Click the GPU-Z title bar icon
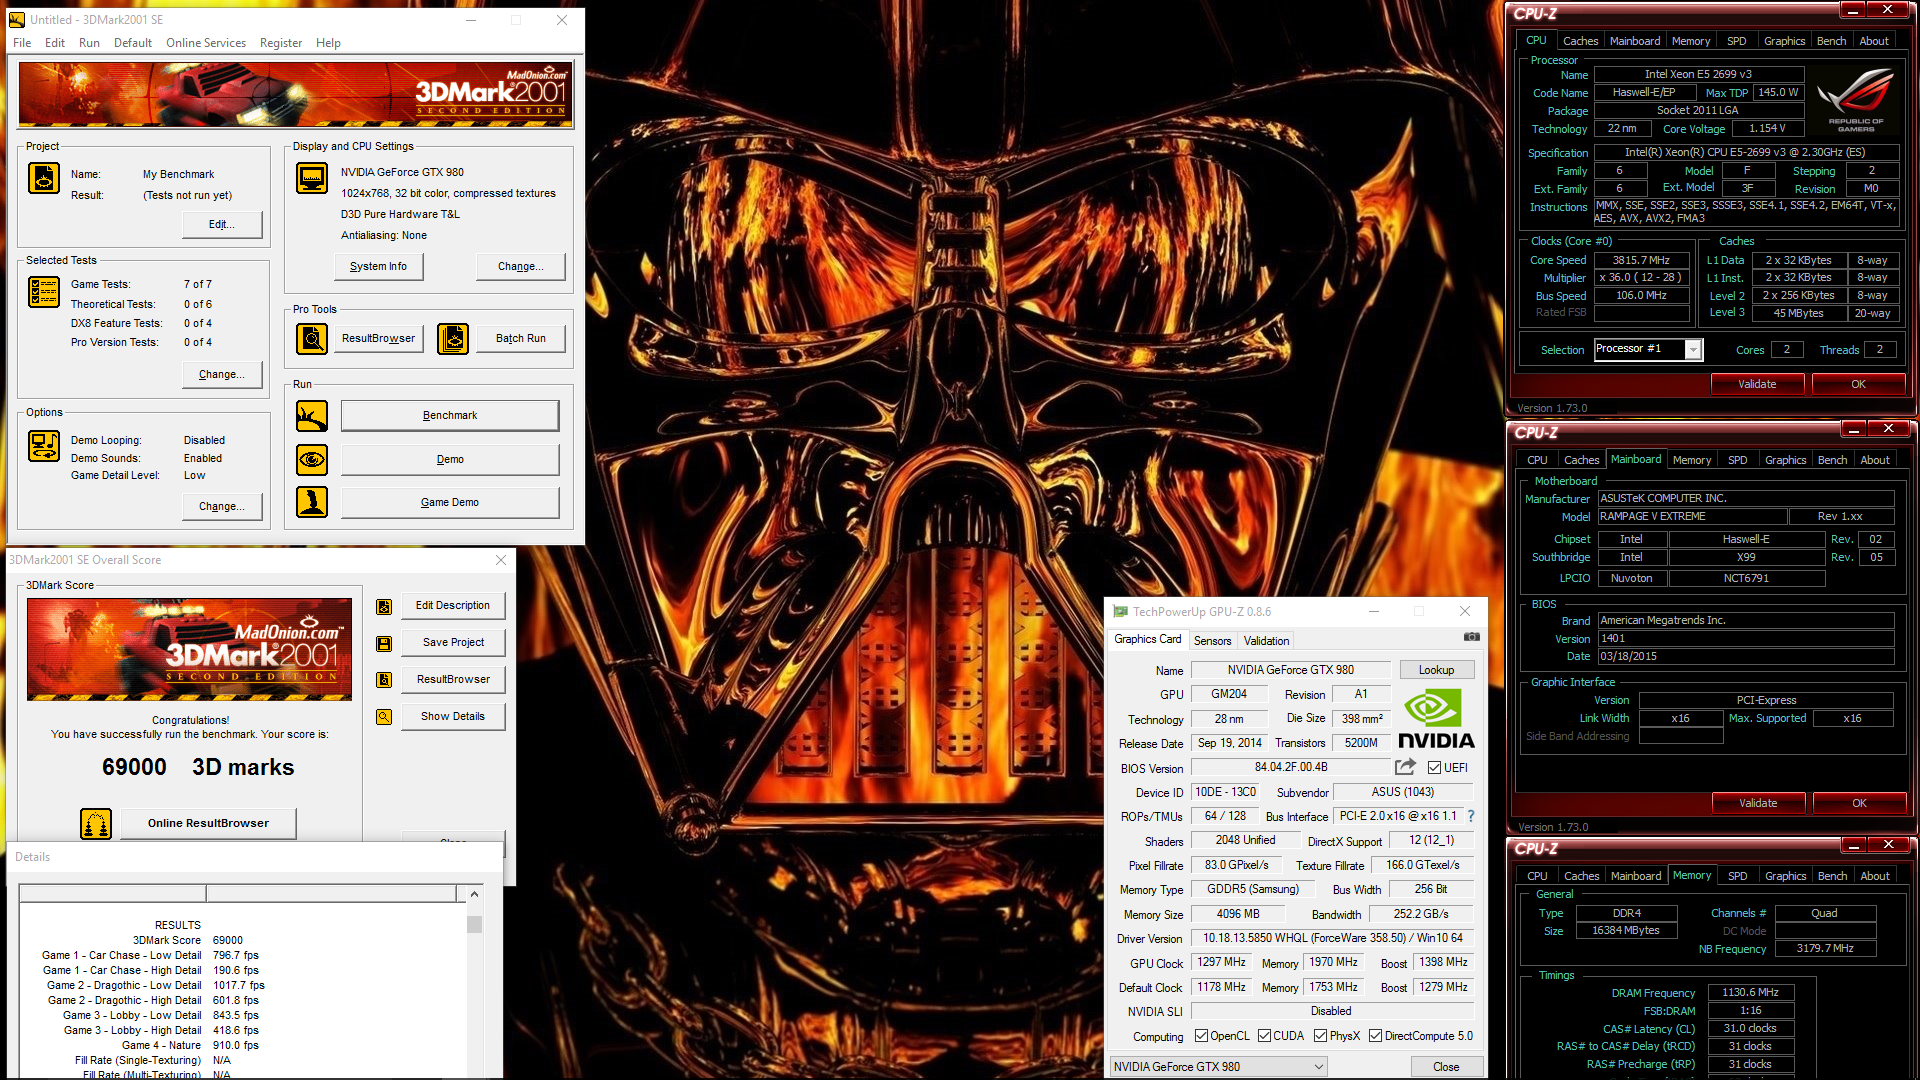This screenshot has width=1920, height=1080. pos(1120,611)
